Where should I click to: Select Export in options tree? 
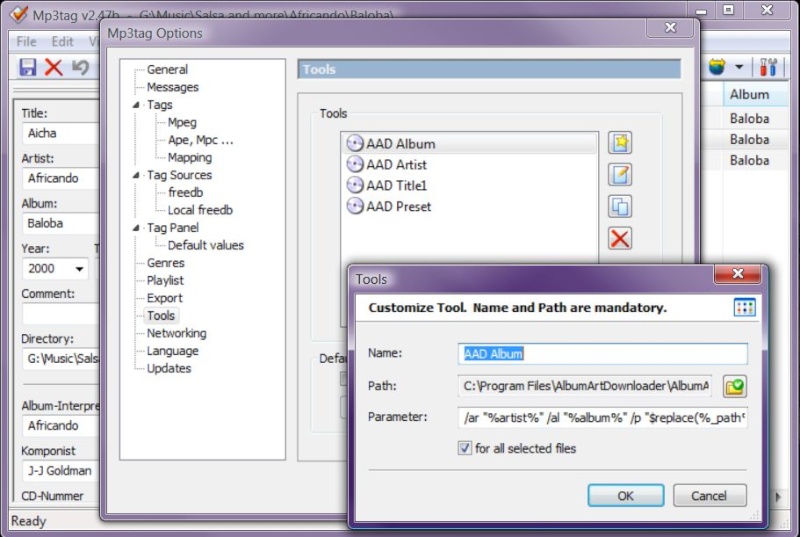164,298
